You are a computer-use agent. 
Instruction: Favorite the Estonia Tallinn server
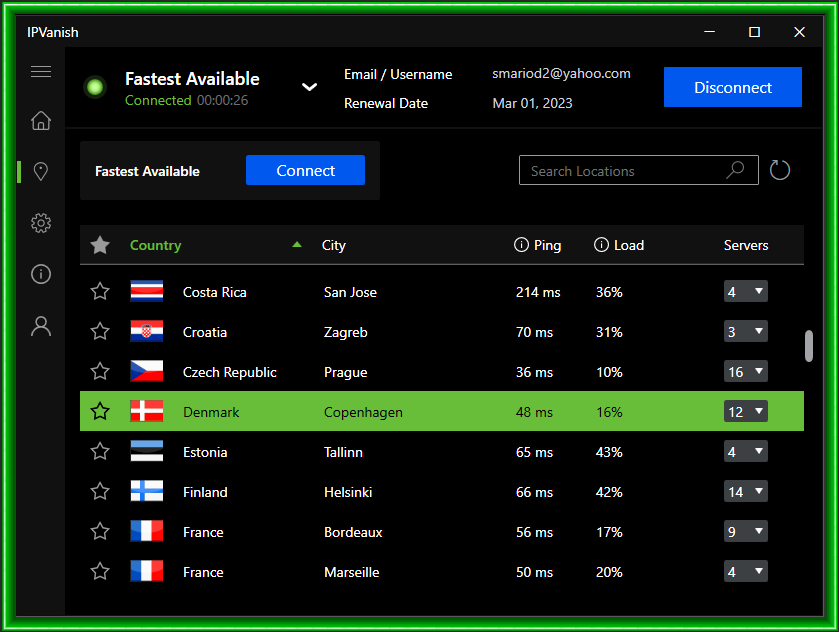[x=100, y=451]
